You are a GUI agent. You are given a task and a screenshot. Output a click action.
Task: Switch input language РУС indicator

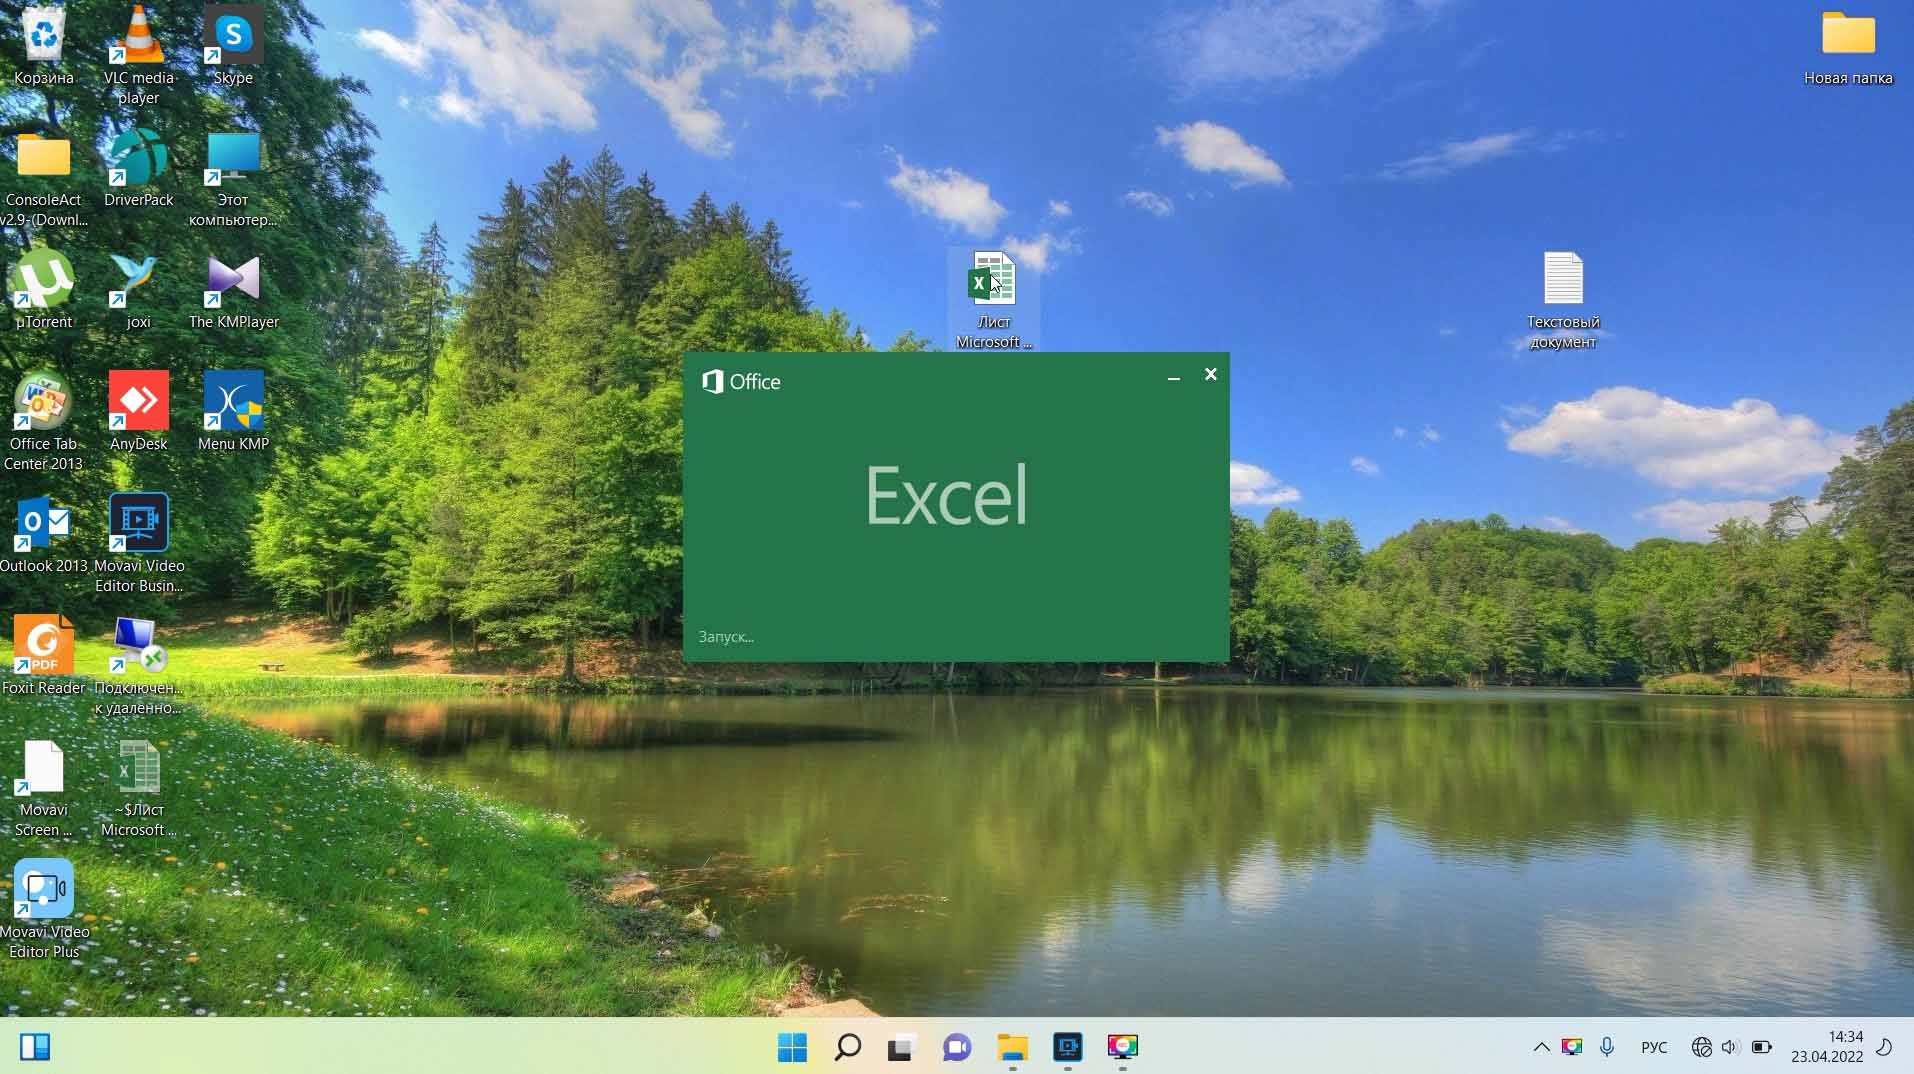1654,1047
